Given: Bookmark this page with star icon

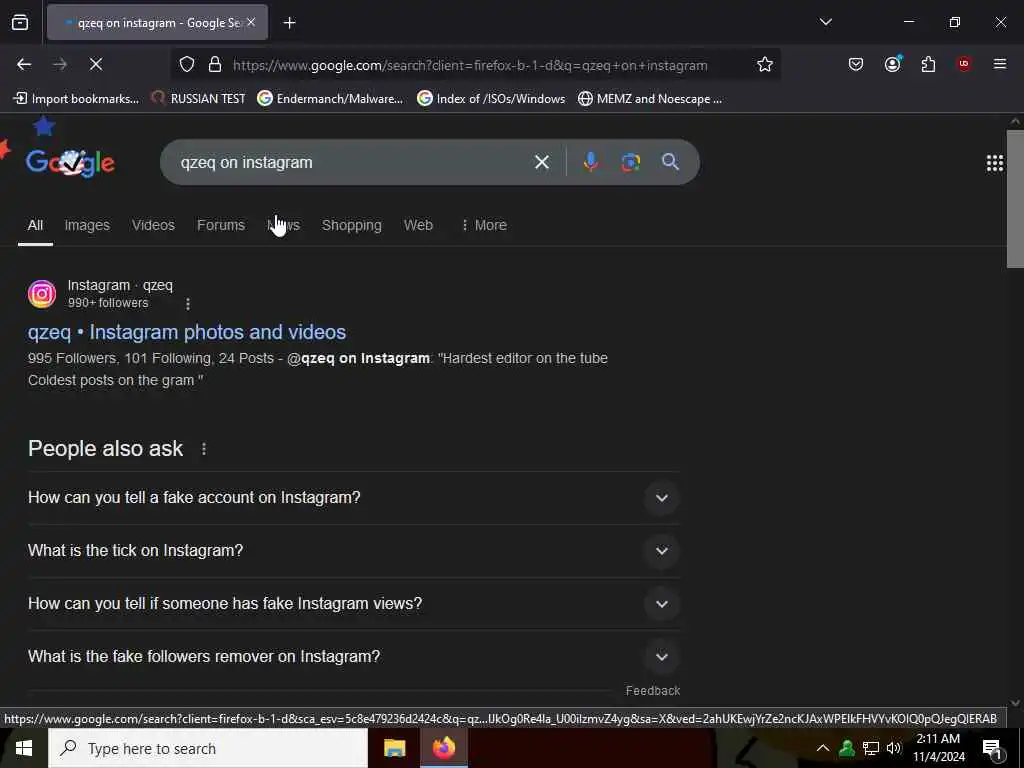Looking at the screenshot, I should click(x=765, y=64).
